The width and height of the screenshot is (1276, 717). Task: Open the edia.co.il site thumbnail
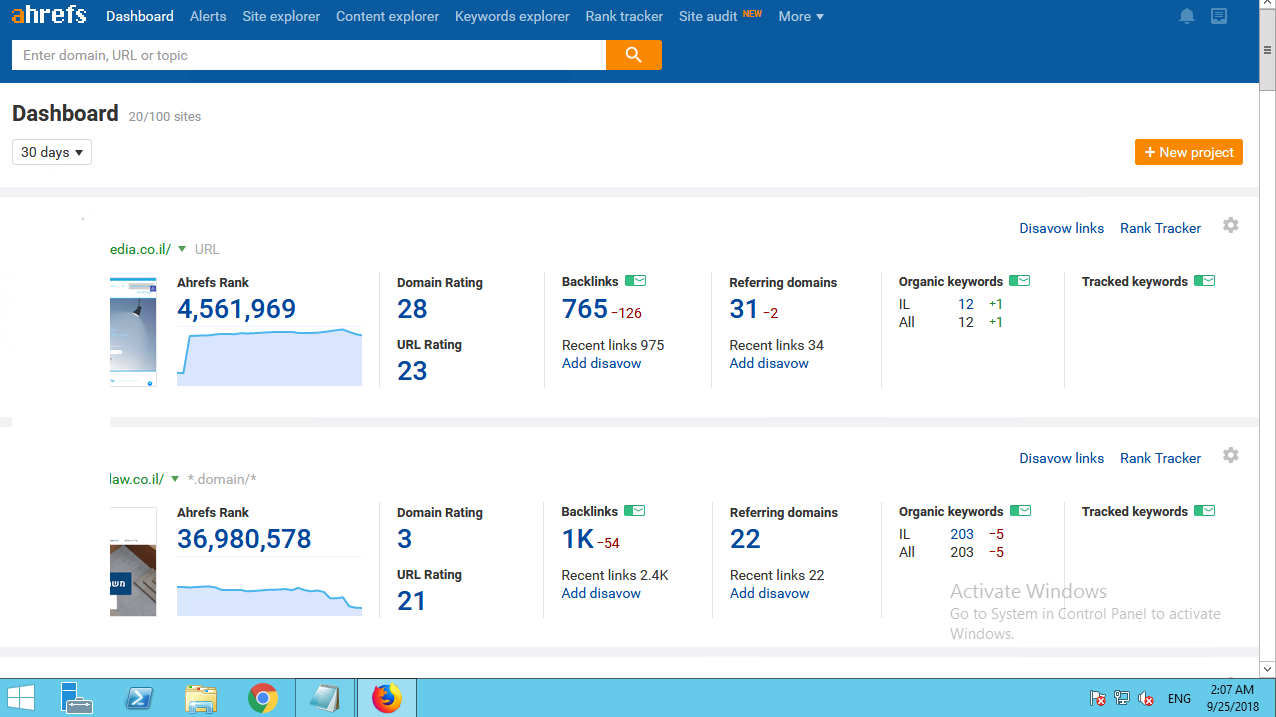point(133,331)
